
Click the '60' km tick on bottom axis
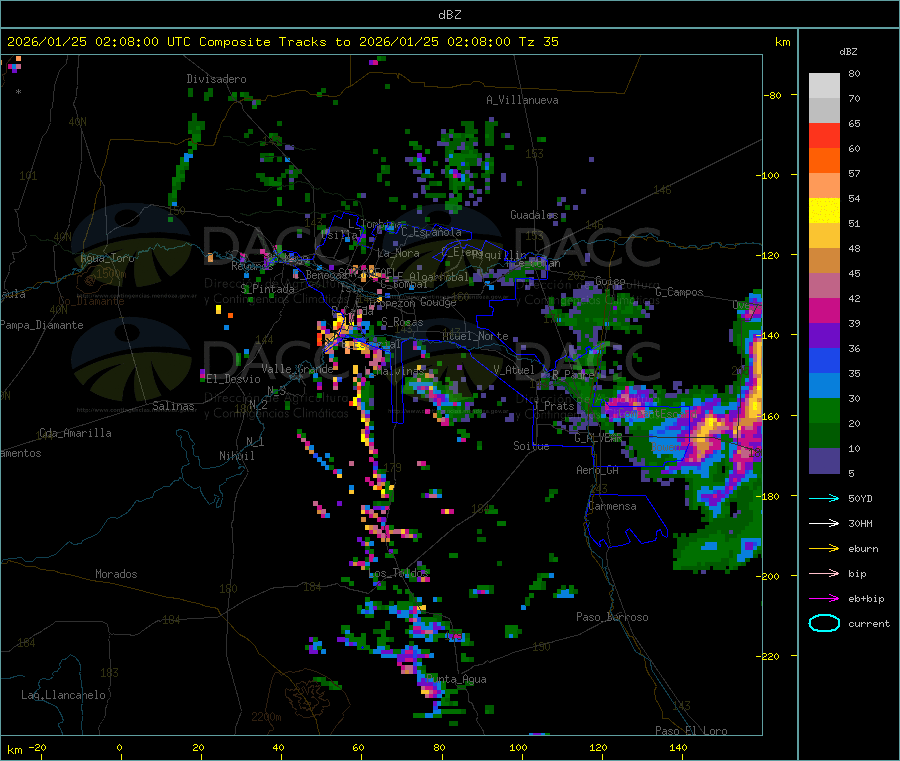point(358,747)
